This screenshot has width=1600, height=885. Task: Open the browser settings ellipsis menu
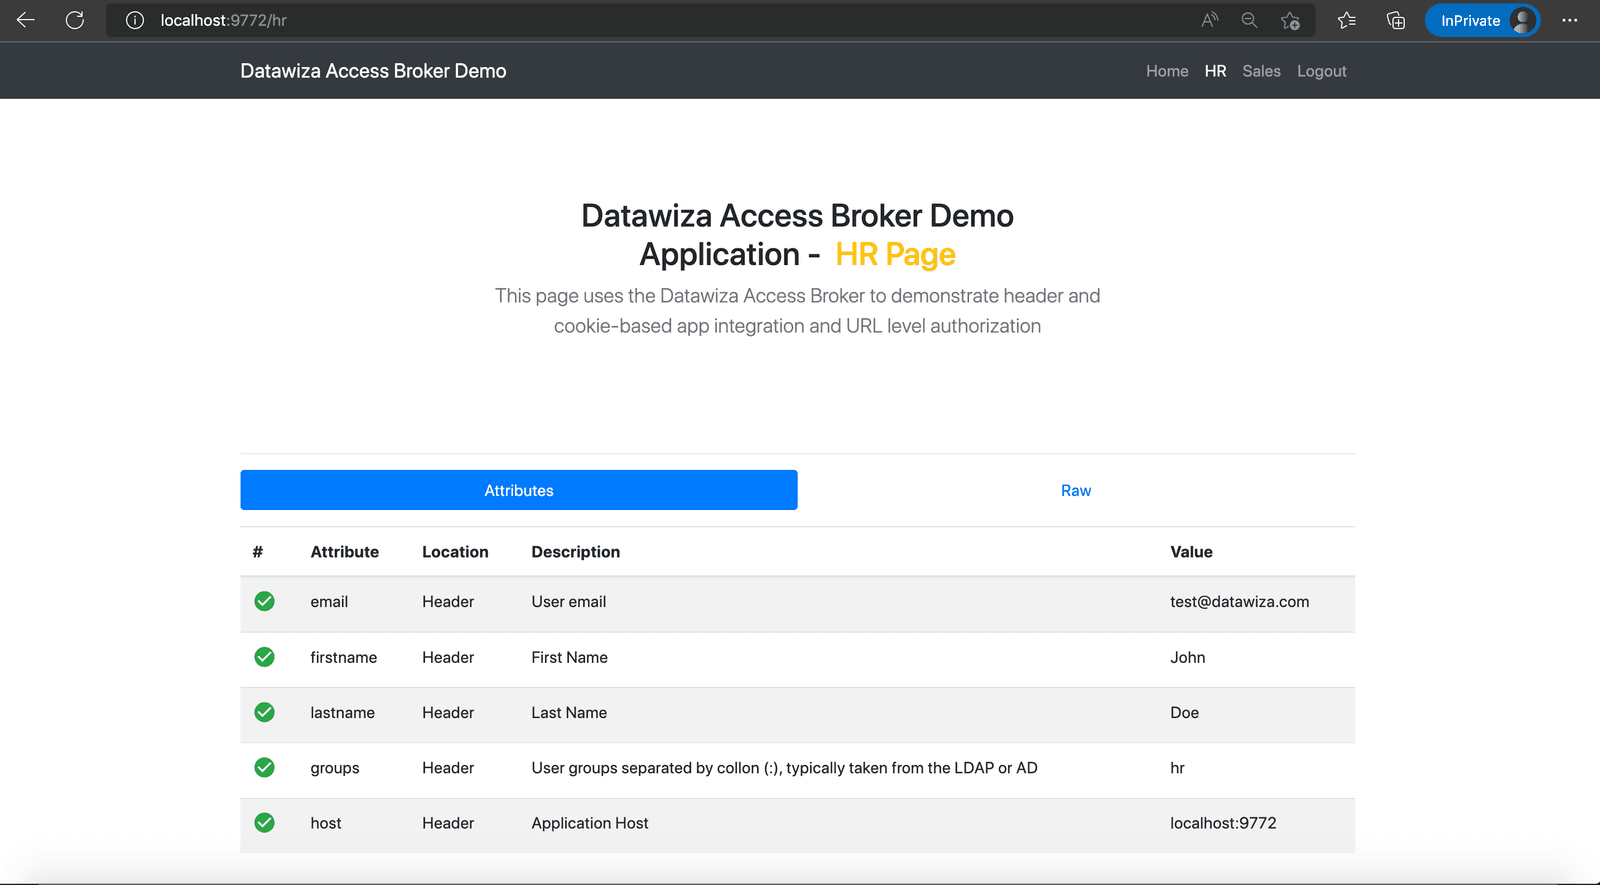[x=1570, y=20]
